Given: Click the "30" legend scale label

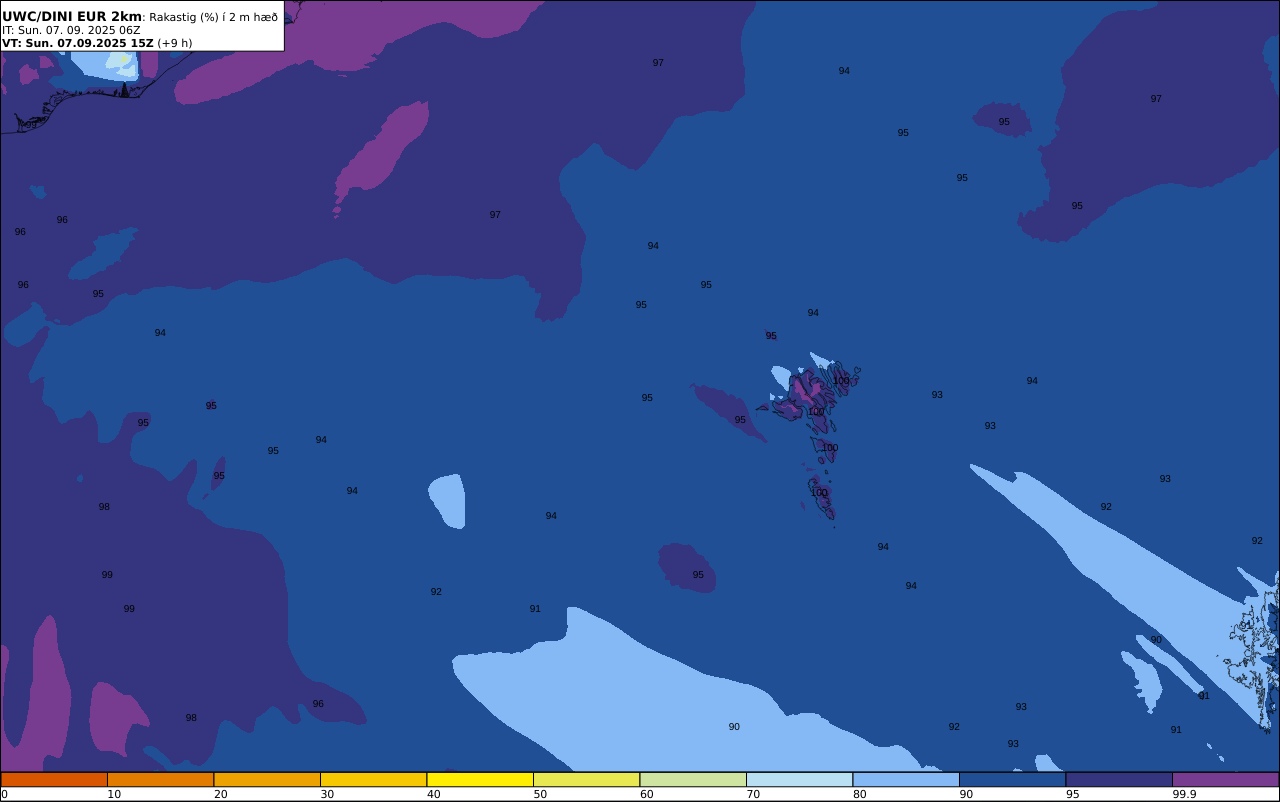Looking at the screenshot, I should (x=327, y=794).
